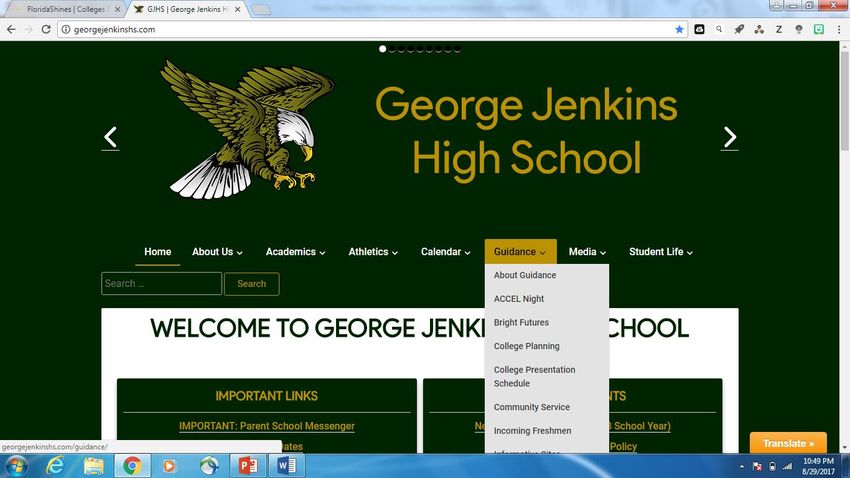Screen dimensions: 850x478
Task: Open Word from the taskbar
Action: 286,466
